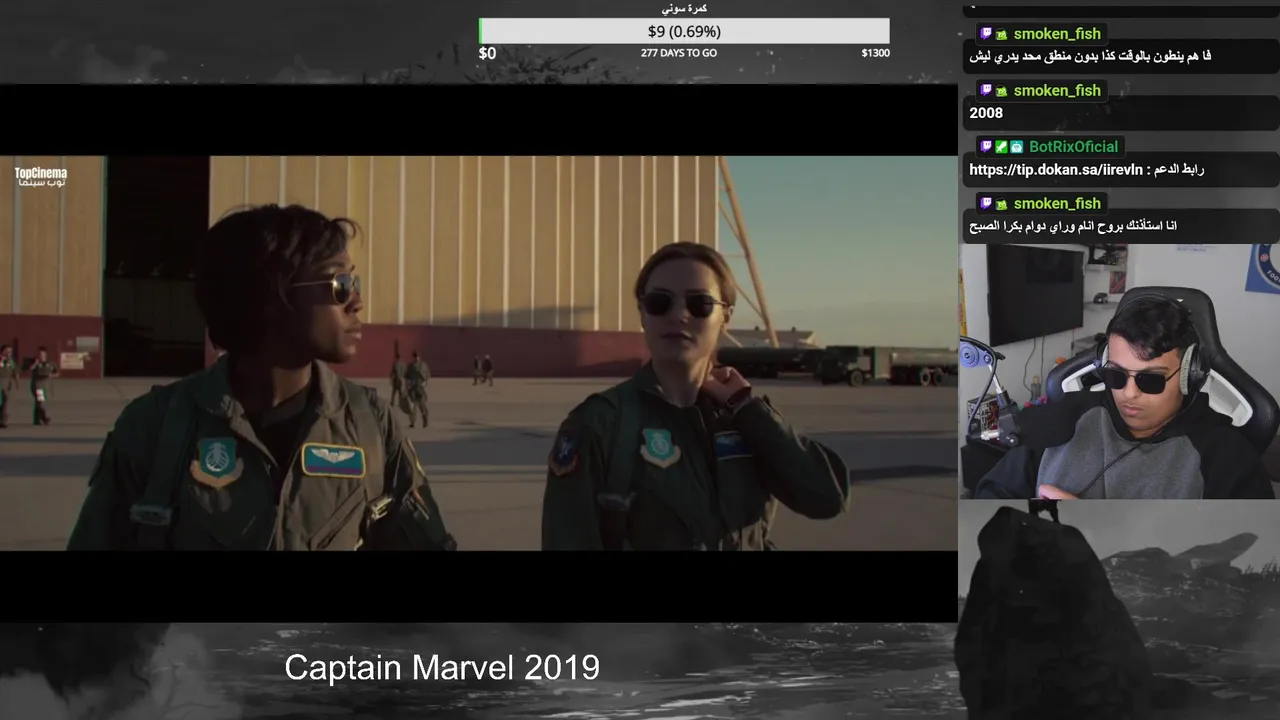Click the green subscriber badge above the الصبح message
The image size is (1280, 720).
(1001, 204)
